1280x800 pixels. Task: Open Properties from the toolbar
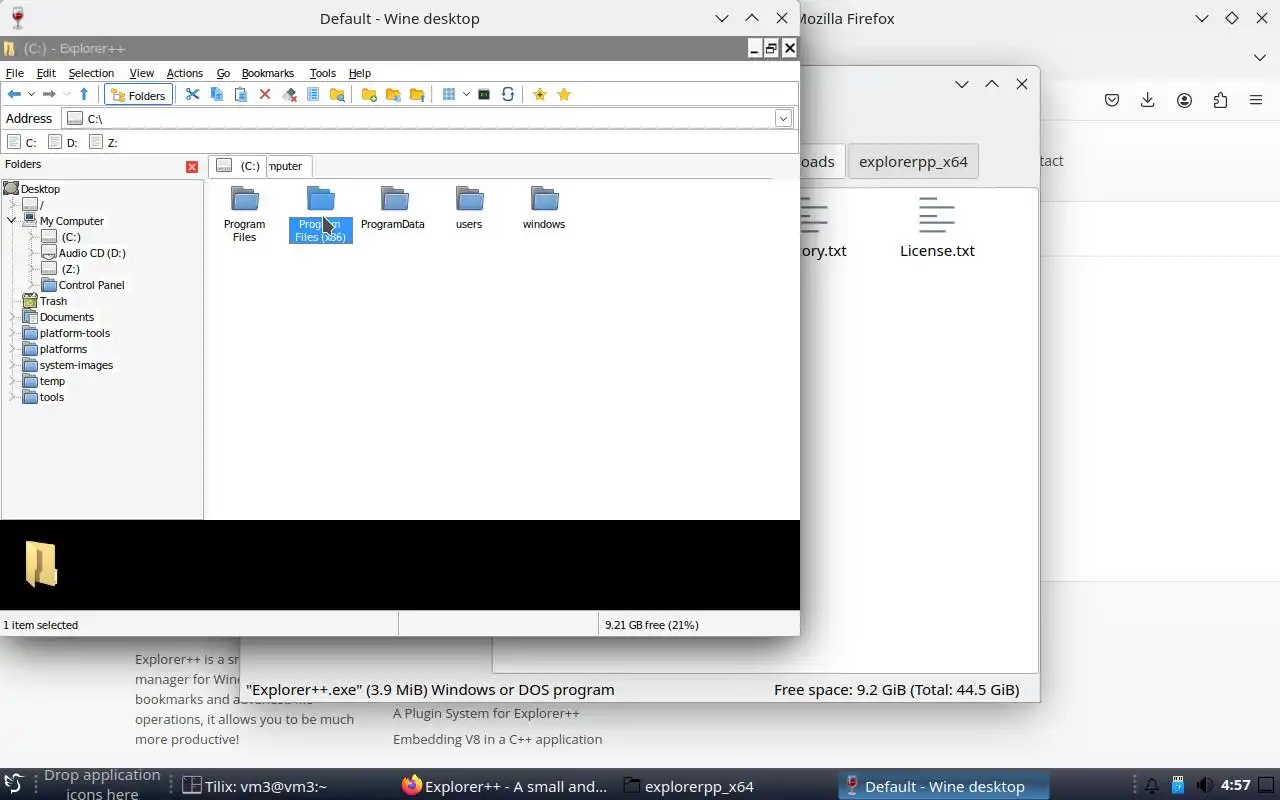coord(313,94)
